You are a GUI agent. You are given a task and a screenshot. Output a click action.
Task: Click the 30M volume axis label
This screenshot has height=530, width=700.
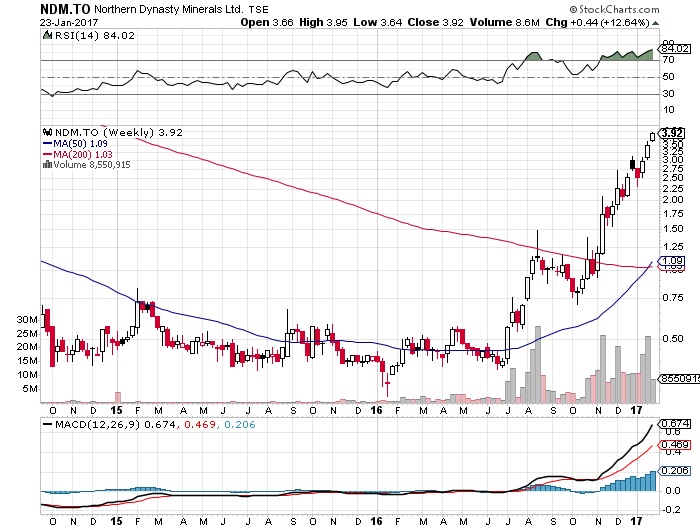[x=27, y=320]
